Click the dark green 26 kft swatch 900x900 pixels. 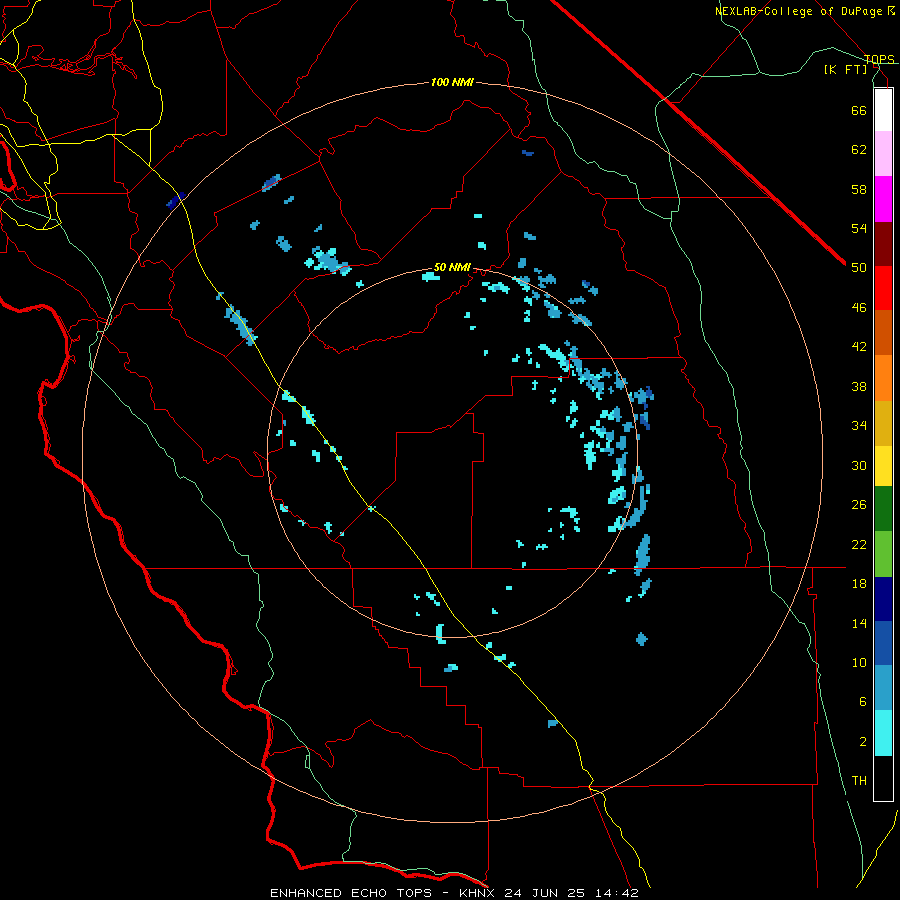point(883,509)
